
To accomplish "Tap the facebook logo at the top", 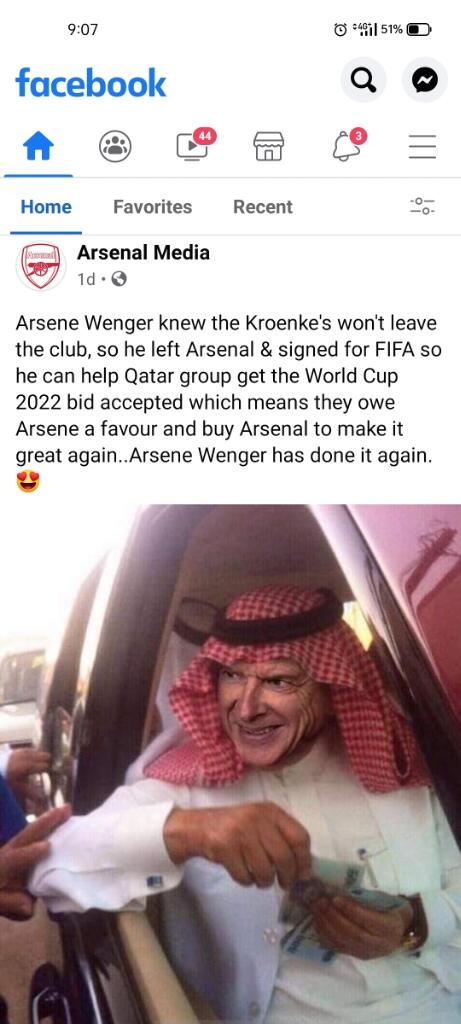I will point(91,82).
